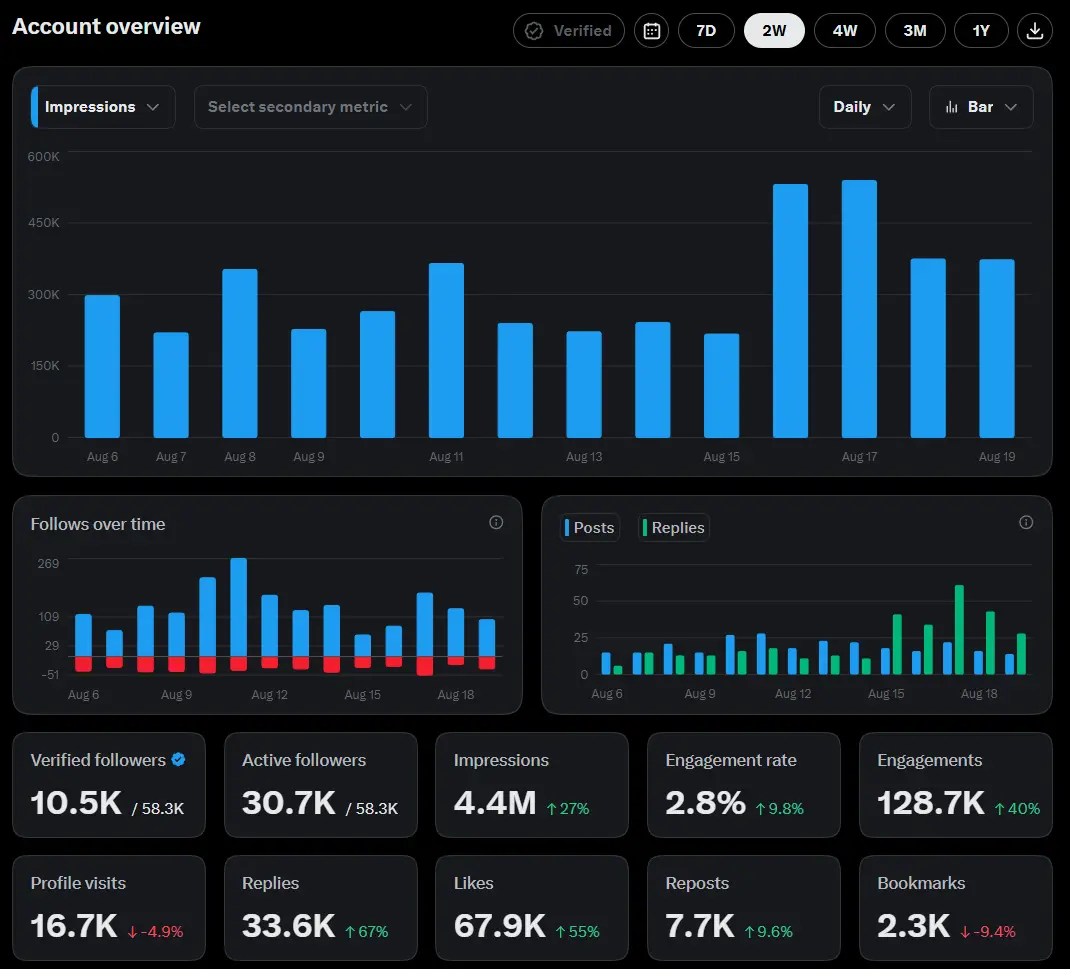Click the Aug 11 impressions bar

pos(446,350)
